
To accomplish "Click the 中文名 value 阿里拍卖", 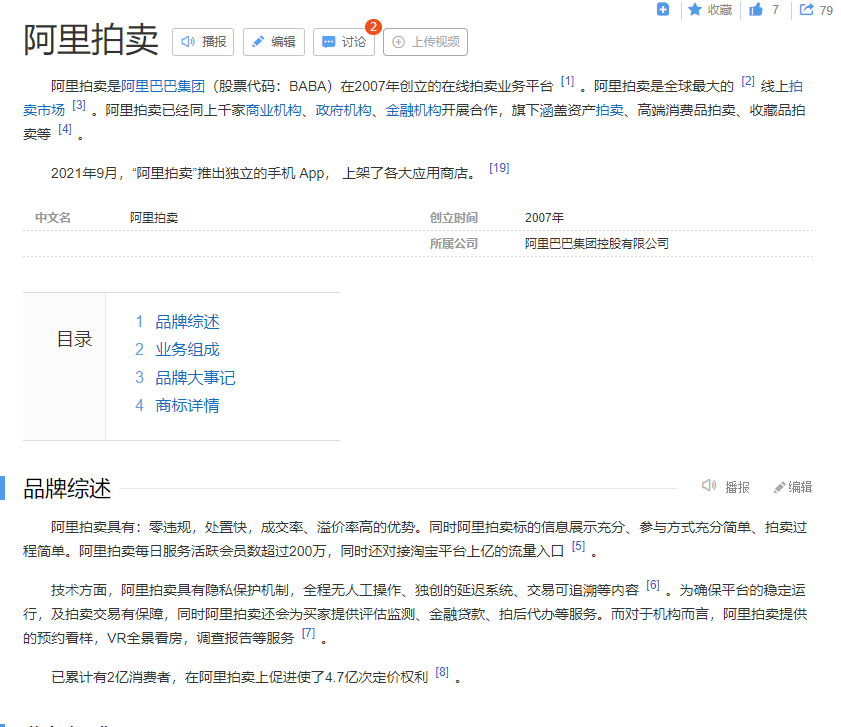I will click(154, 218).
